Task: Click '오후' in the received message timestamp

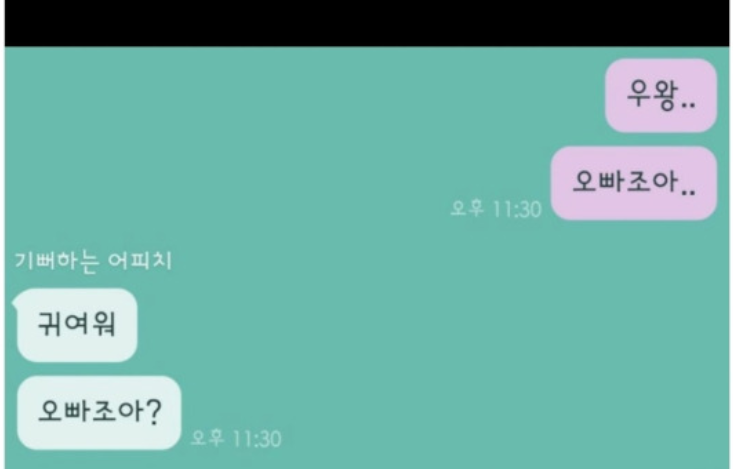Action: coord(207,438)
